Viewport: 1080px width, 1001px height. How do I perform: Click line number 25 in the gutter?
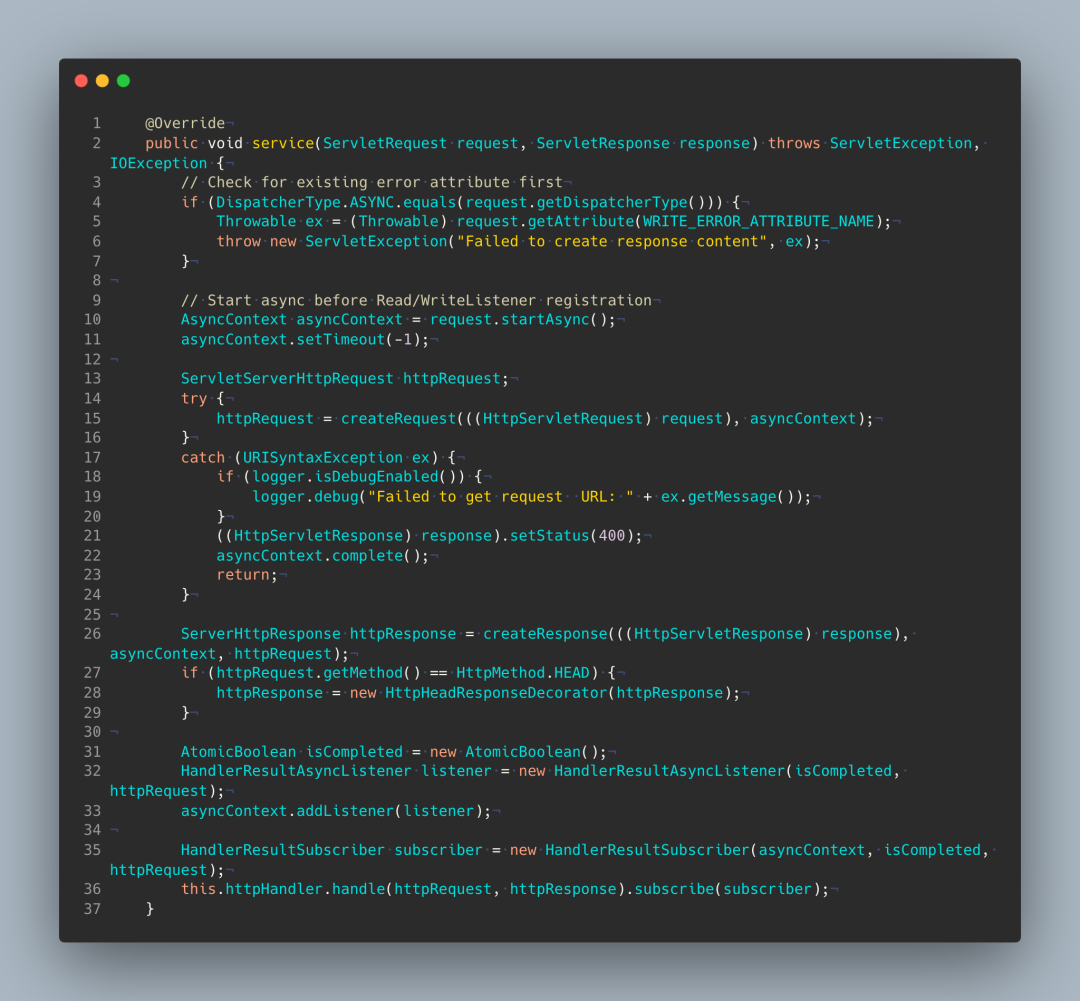coord(92,615)
